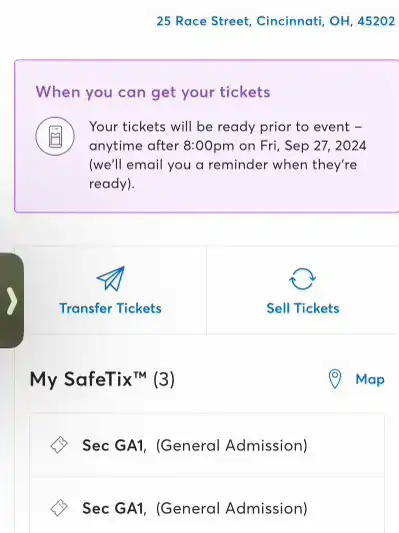Open the Map link
Screen dimensions: 399x533
tap(370, 379)
